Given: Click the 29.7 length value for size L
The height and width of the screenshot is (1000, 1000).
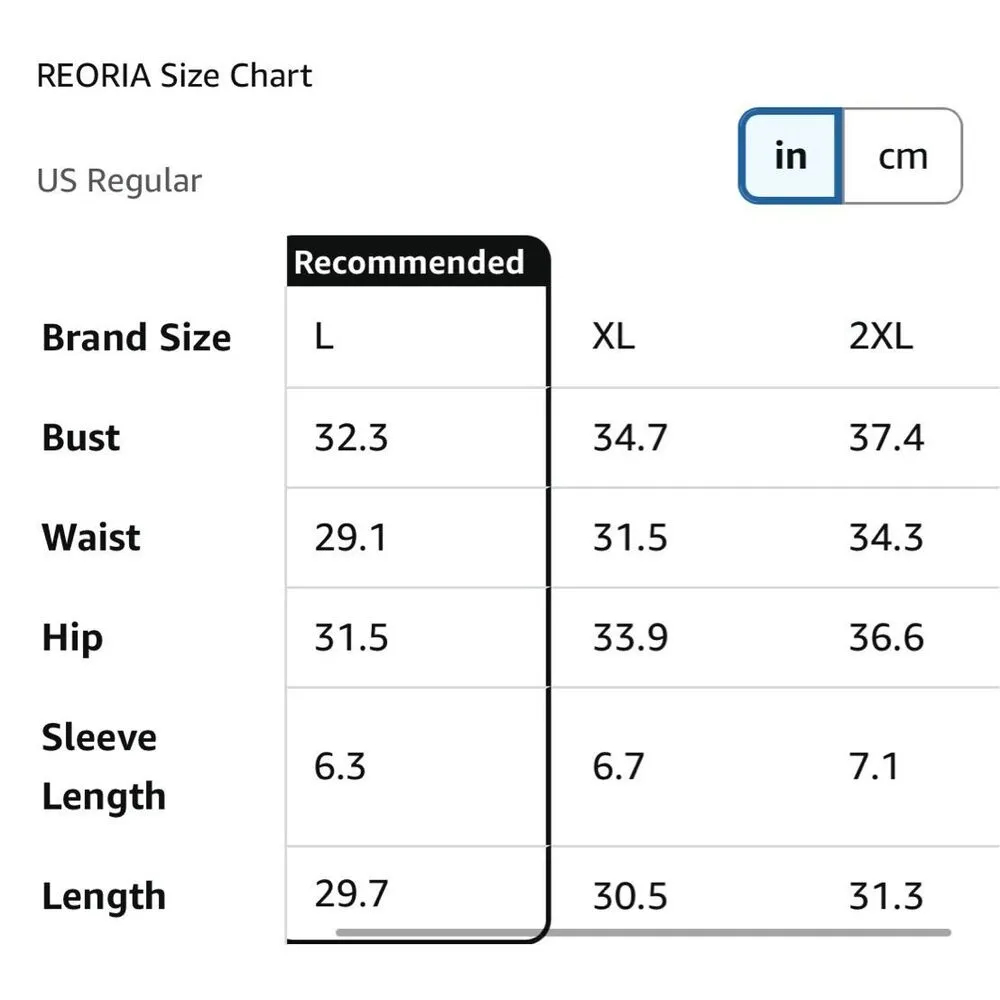Looking at the screenshot, I should click(x=351, y=893).
